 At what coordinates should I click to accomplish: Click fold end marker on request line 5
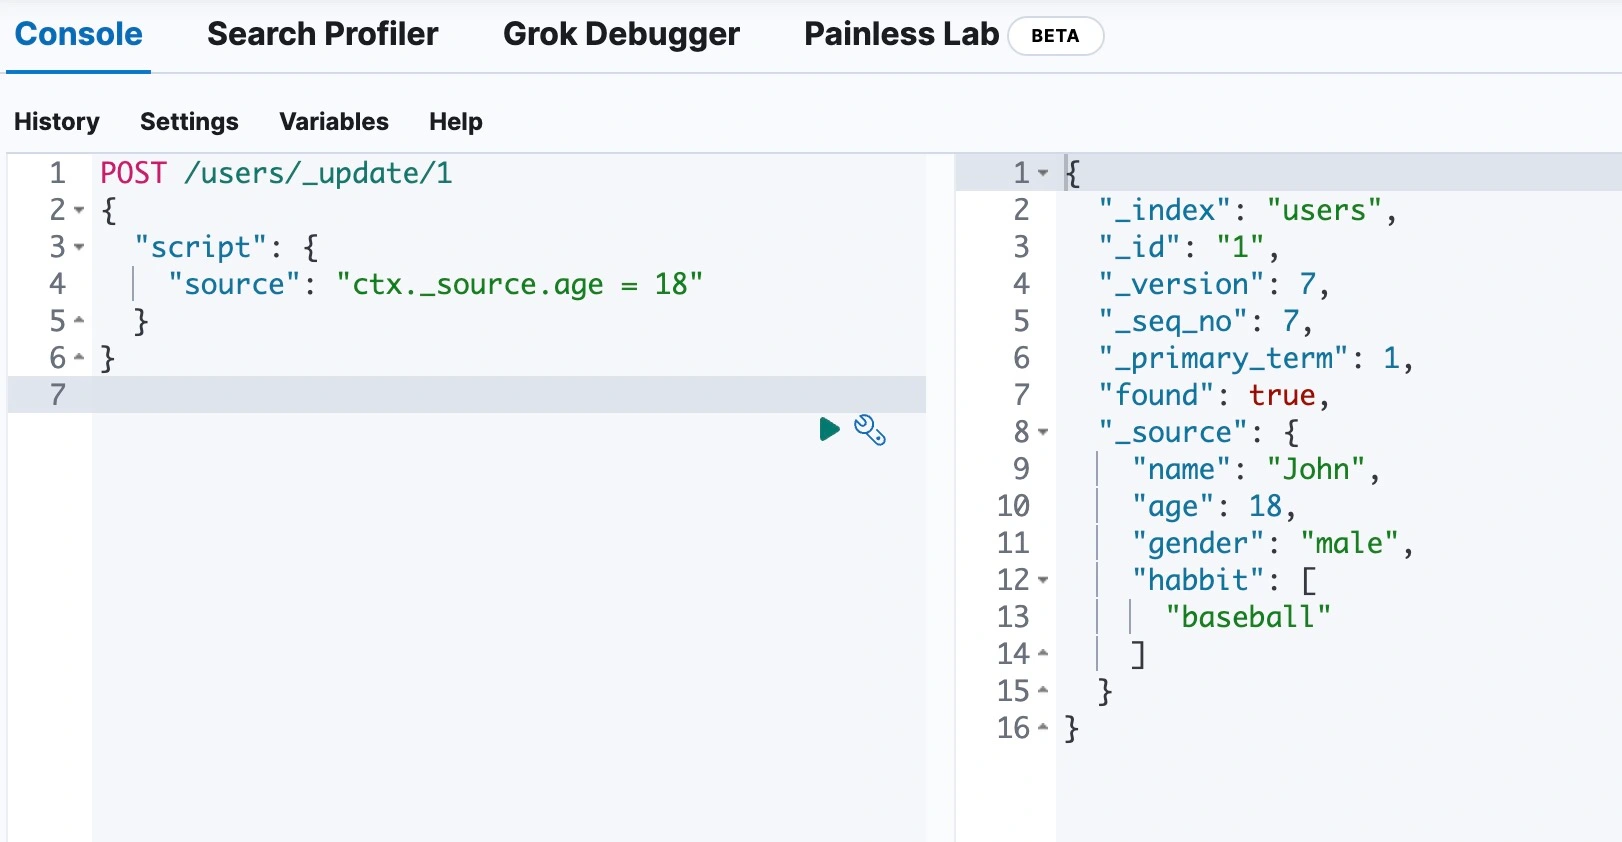coord(79,321)
